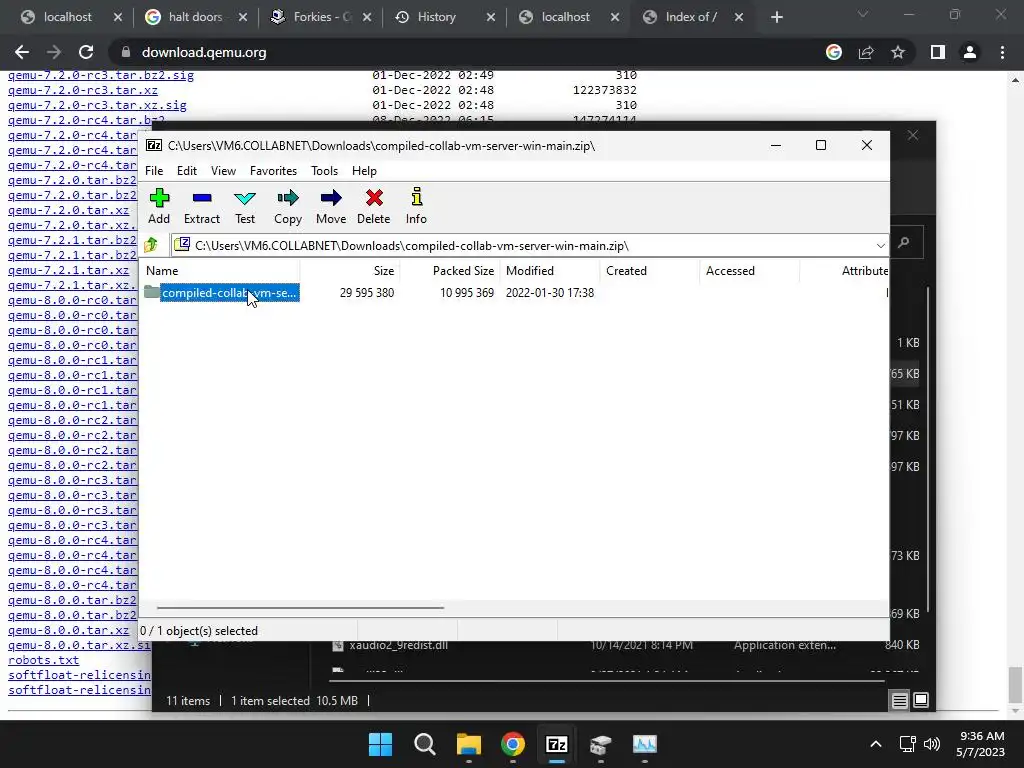
Task: Open Windows Start menu
Action: coord(380,744)
